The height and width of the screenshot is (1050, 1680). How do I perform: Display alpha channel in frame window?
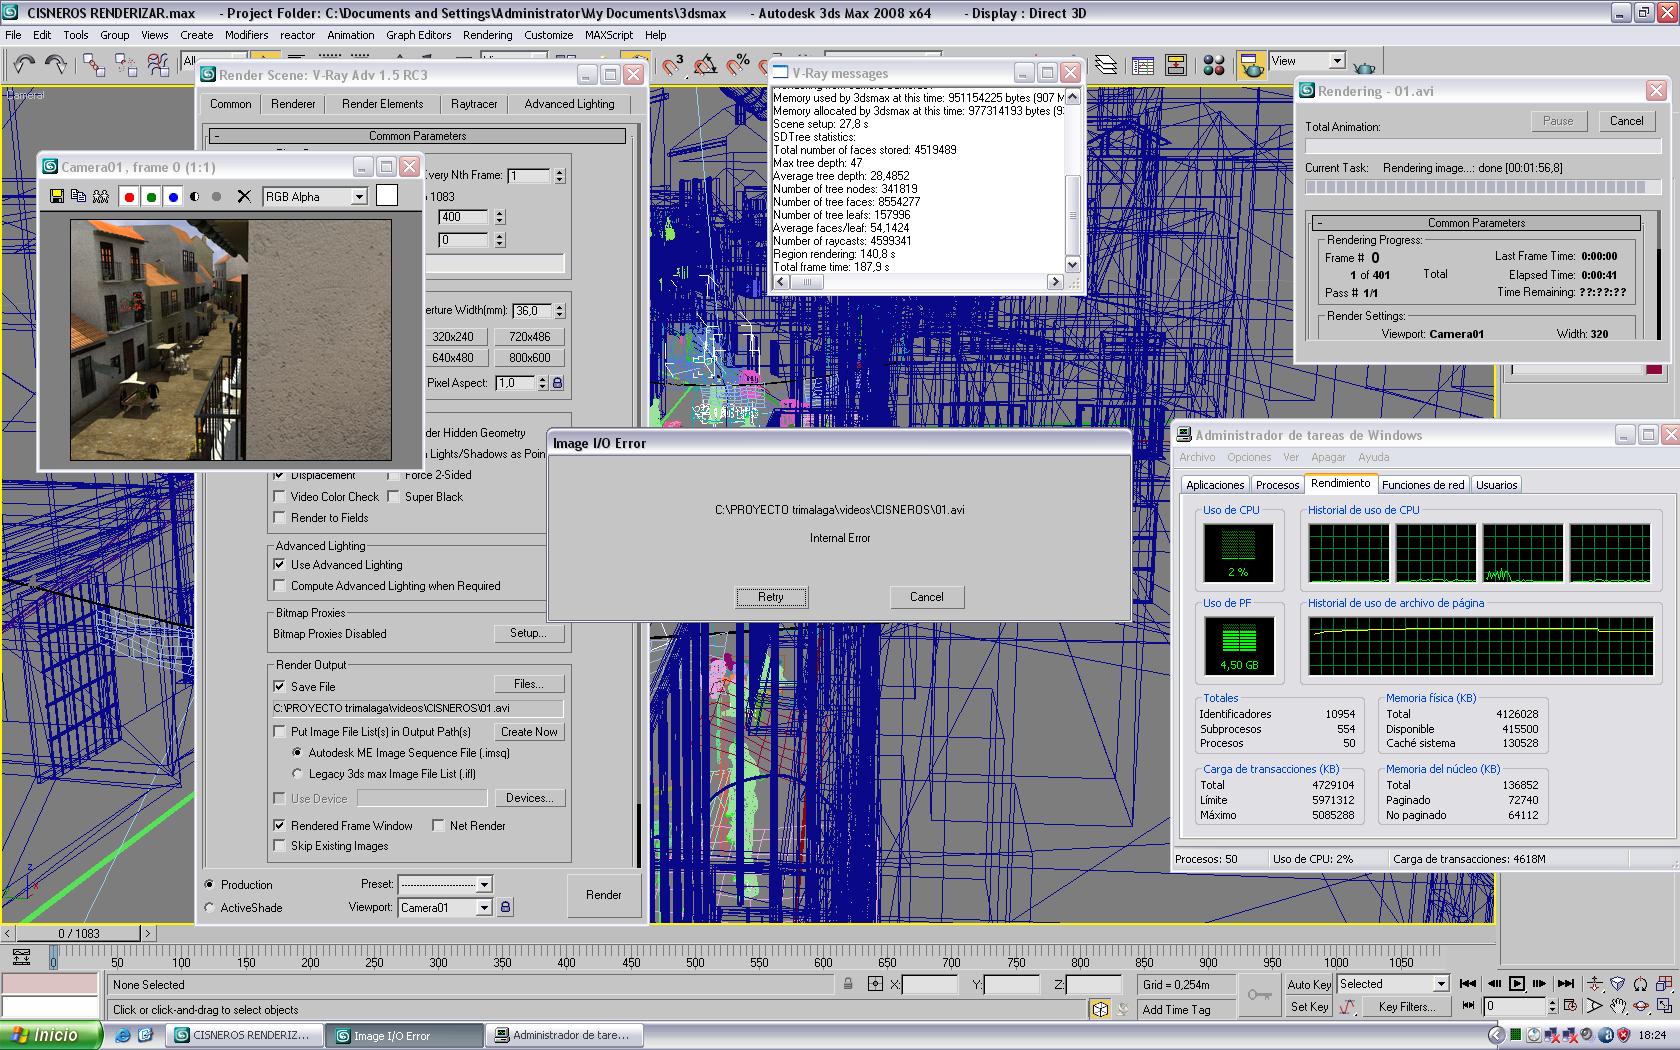coord(195,197)
